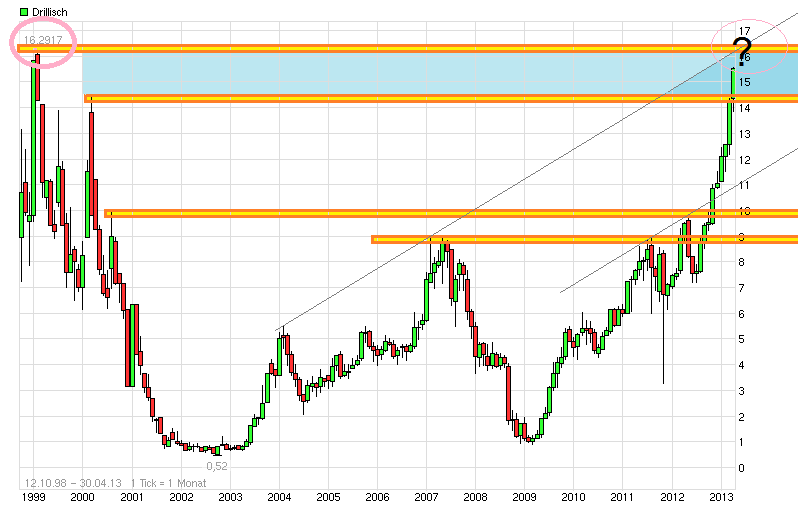Click the 17 price axis value
798x526 pixels.
tap(745, 31)
